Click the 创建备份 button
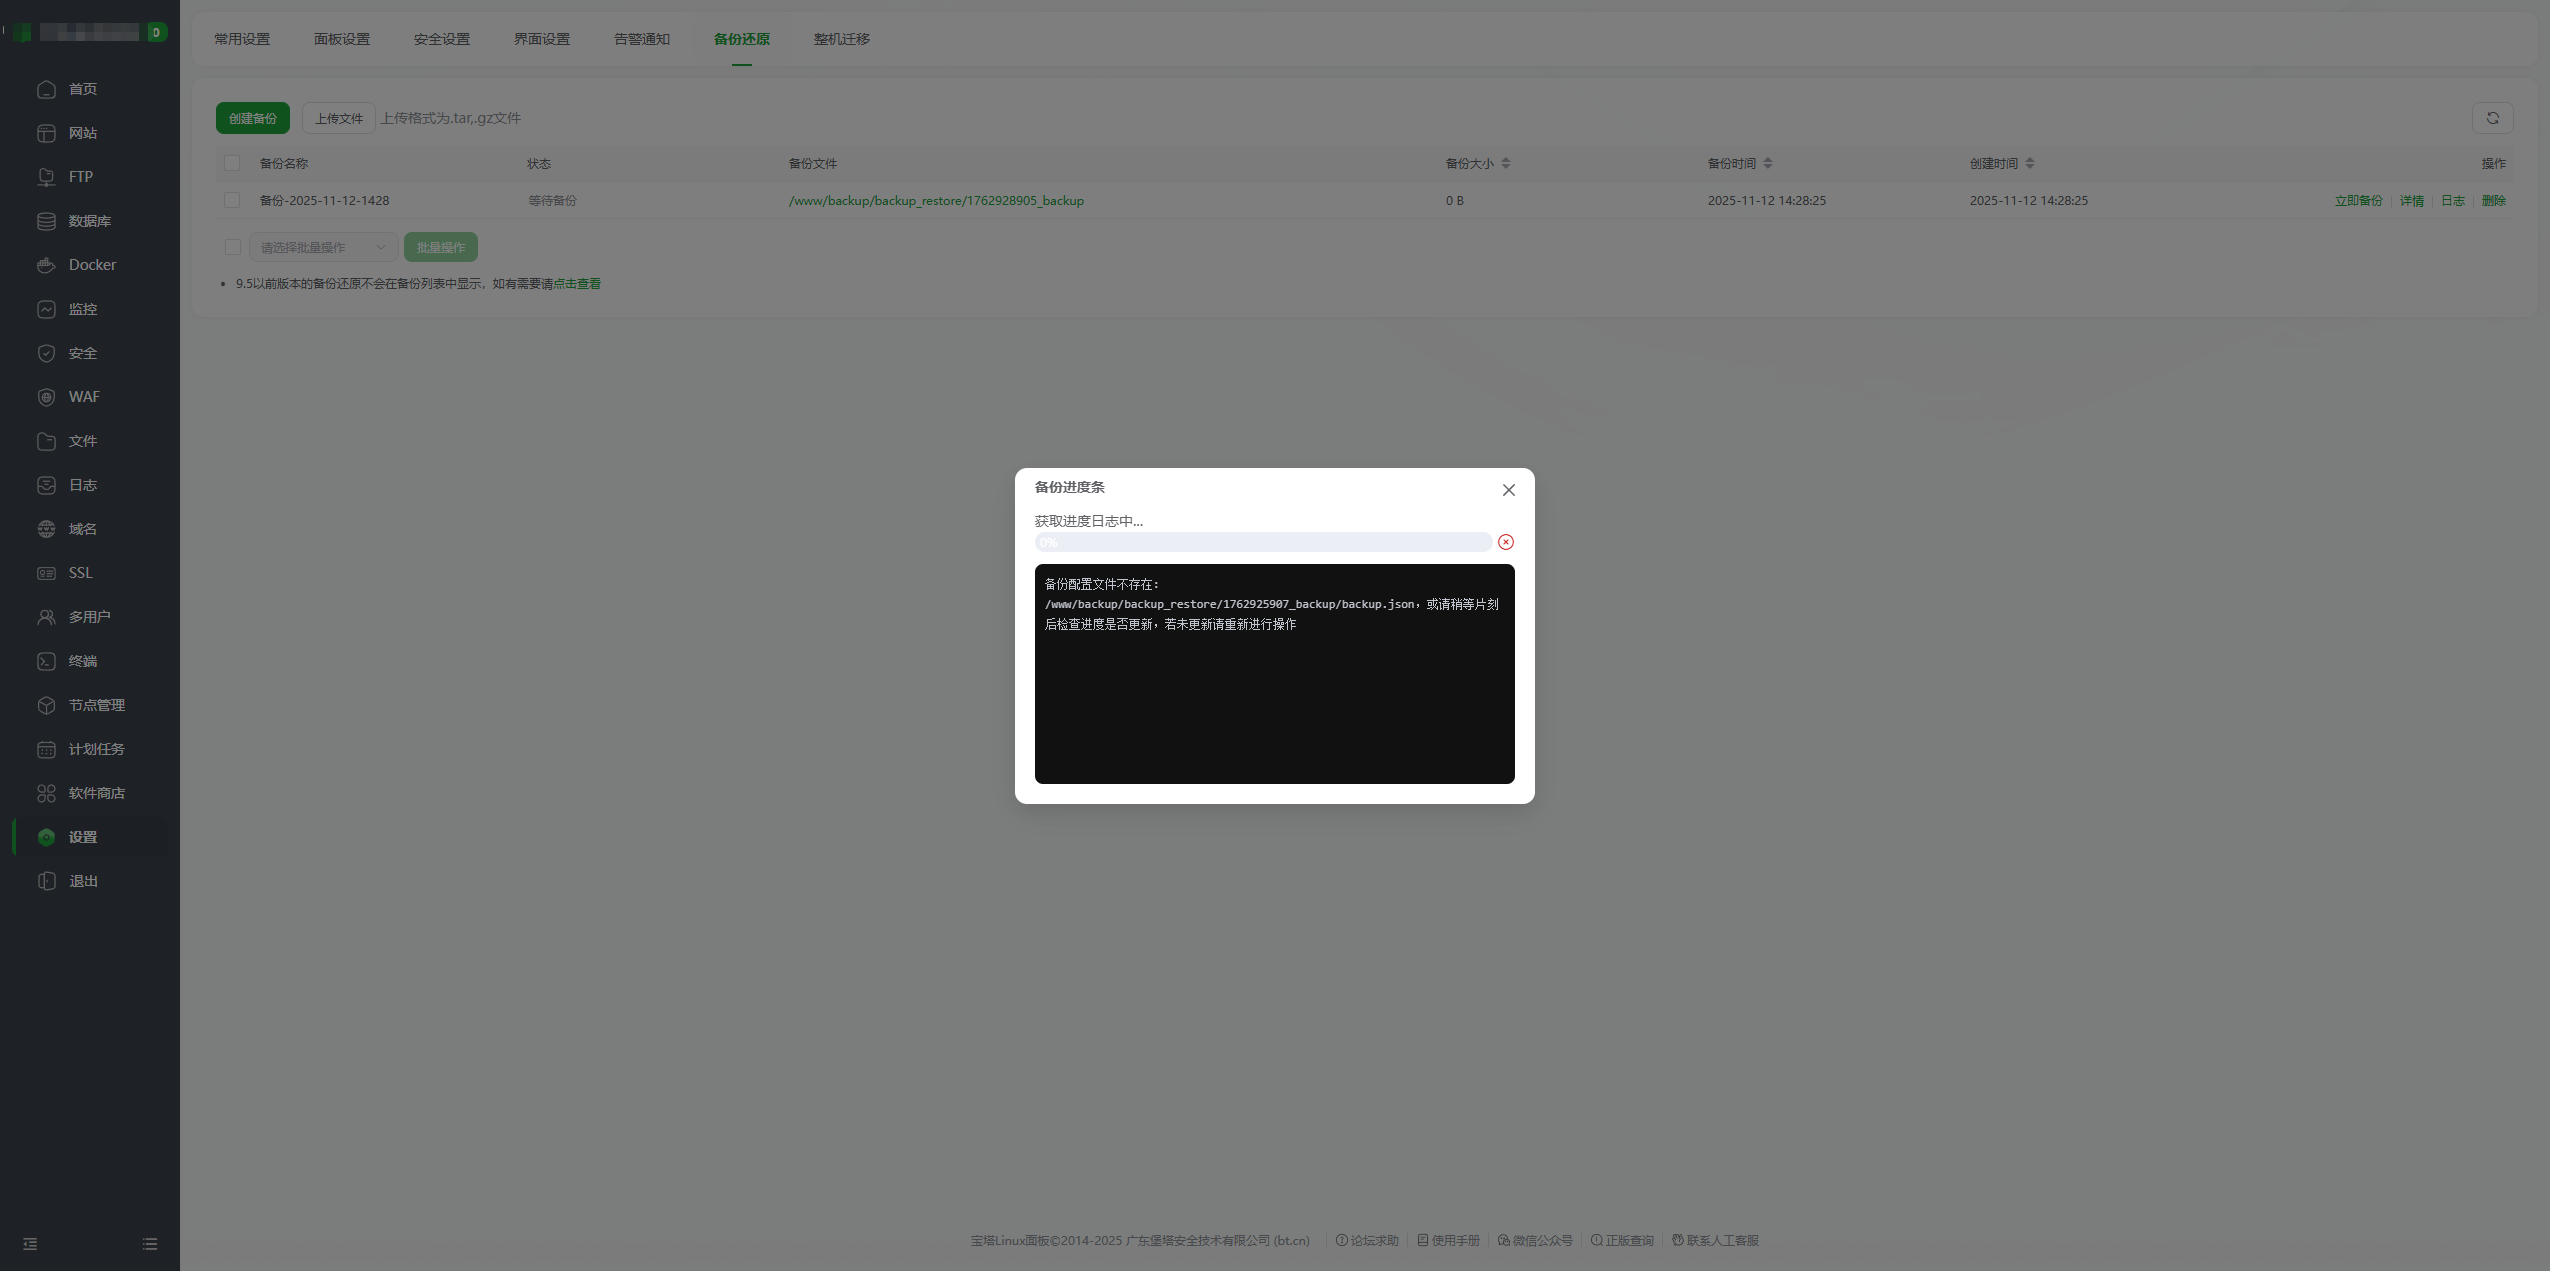The height and width of the screenshot is (1271, 2560). pyautogui.click(x=252, y=117)
